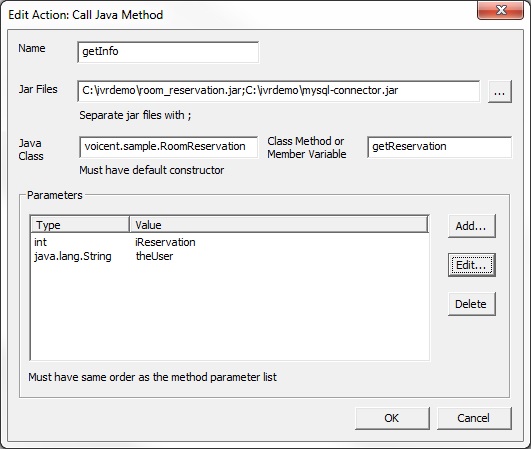531x449 pixels.
Task: Click the Name field containing getInfo
Action: point(168,52)
